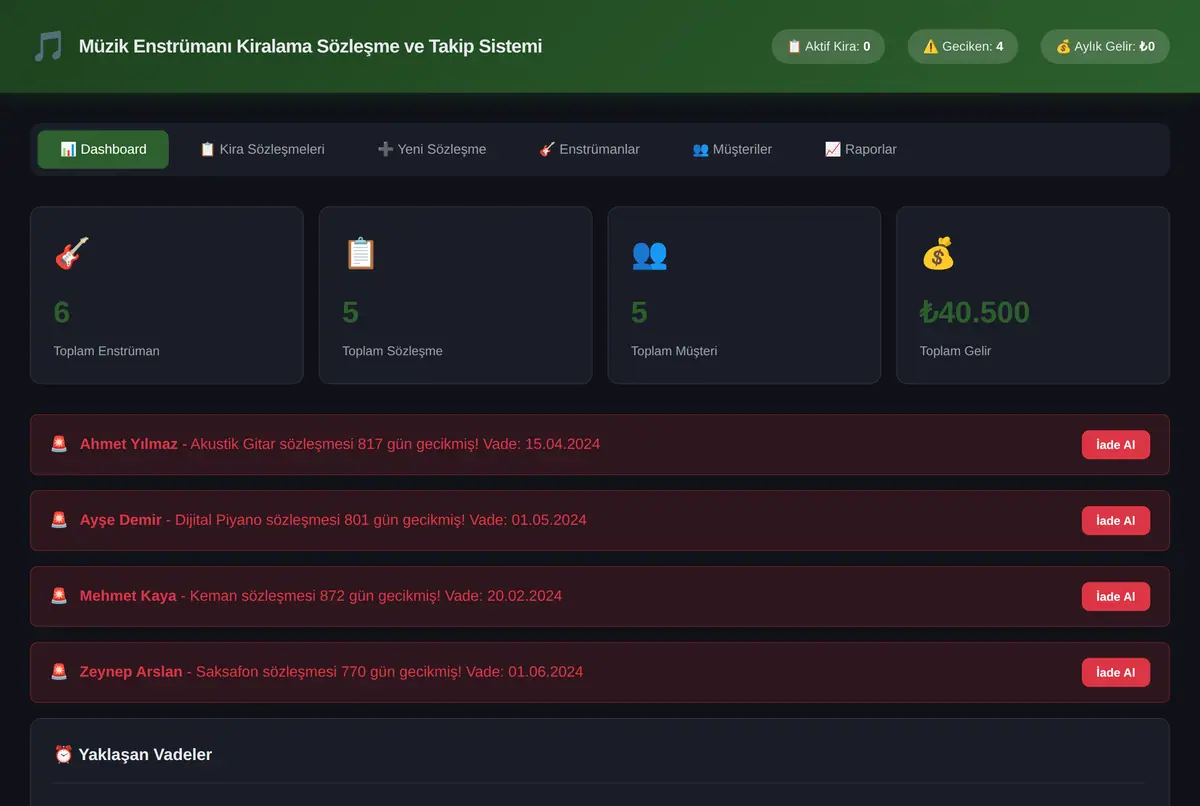This screenshot has width=1200, height=806.
Task: Click the Toplam Müşteri label
Action: click(x=674, y=351)
